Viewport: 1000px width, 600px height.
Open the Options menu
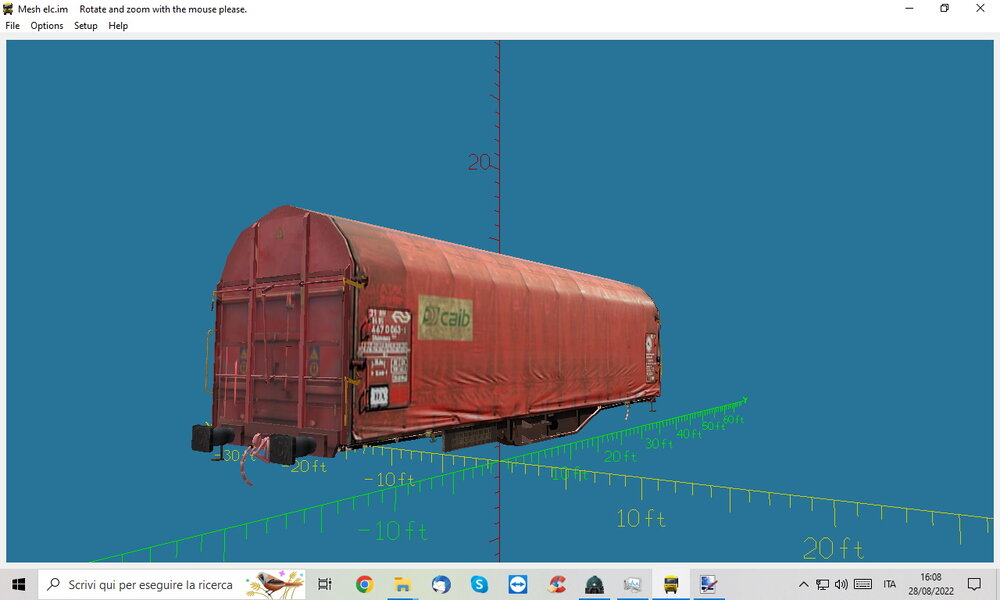(47, 26)
